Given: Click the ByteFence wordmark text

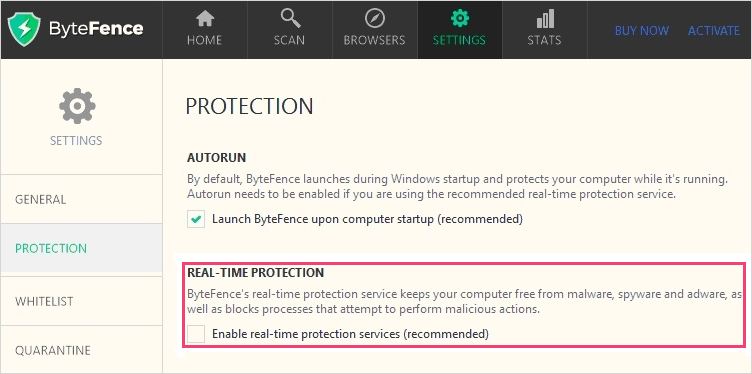Looking at the screenshot, I should (x=96, y=29).
